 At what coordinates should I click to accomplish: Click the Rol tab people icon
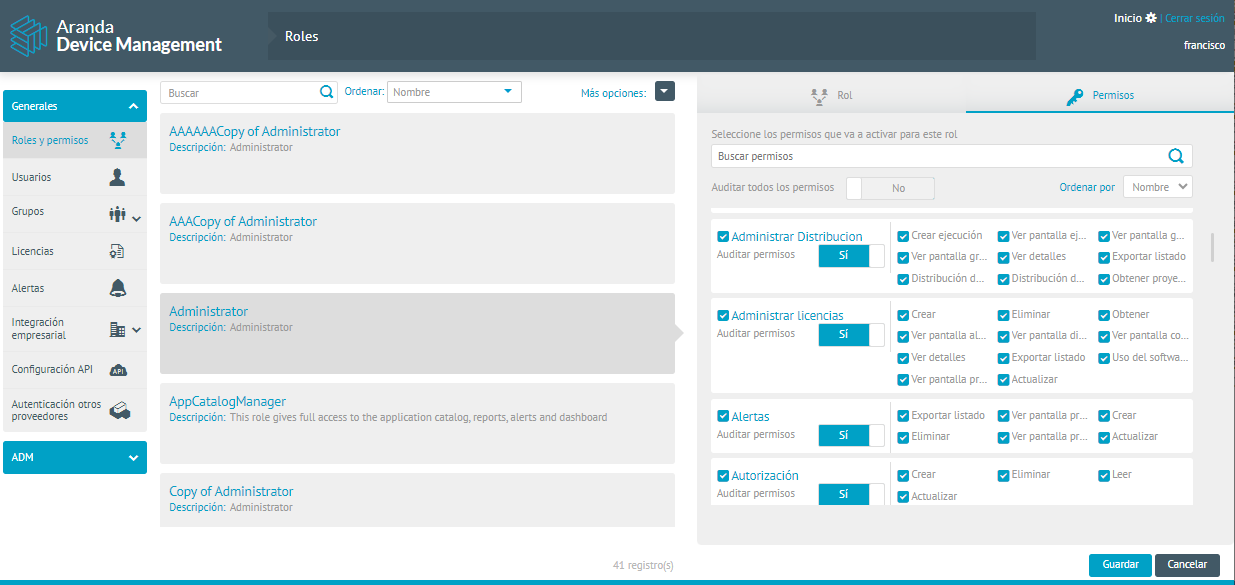[x=820, y=96]
